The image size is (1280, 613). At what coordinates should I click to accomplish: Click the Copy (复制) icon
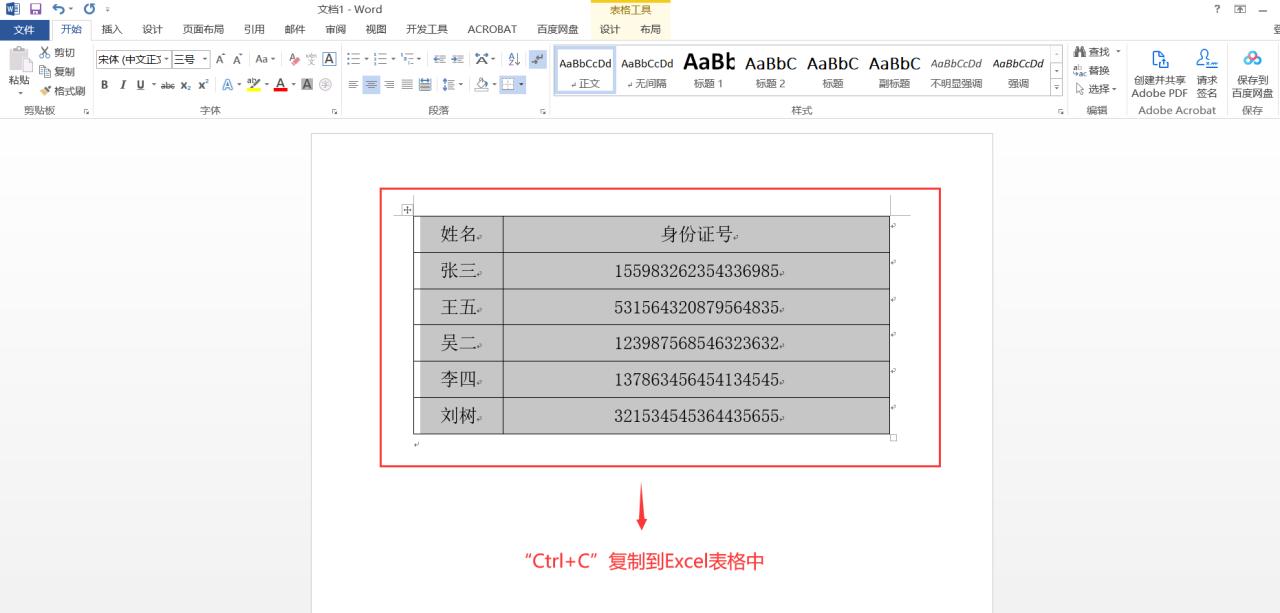45,71
